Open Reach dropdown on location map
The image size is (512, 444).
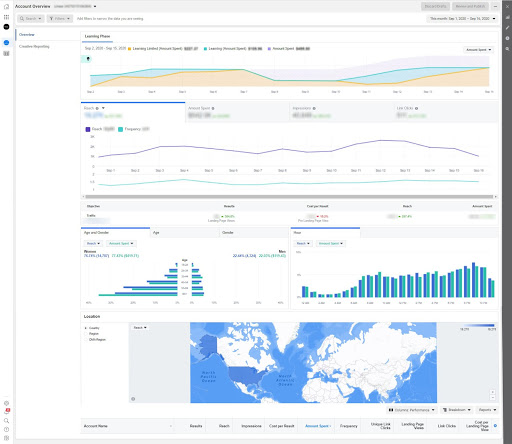(x=140, y=328)
